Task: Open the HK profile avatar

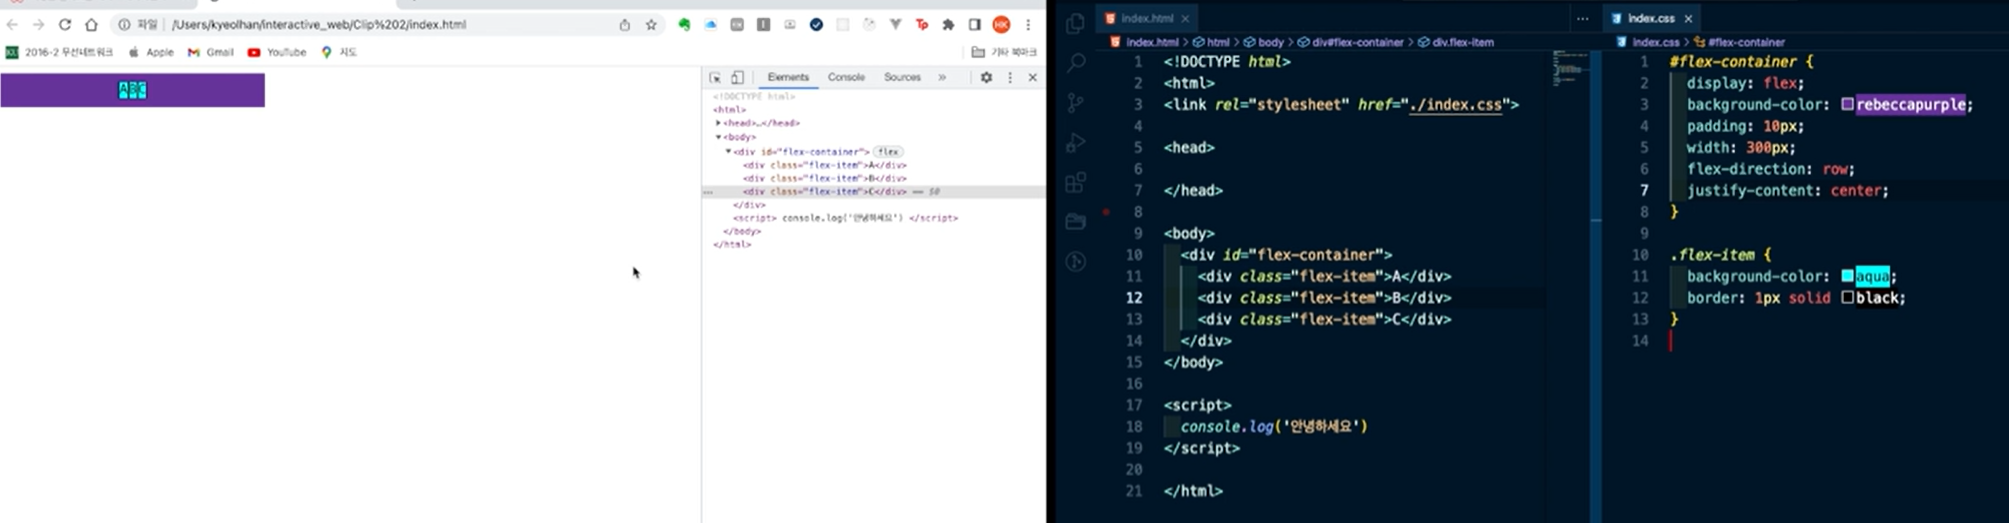Action: (1001, 25)
